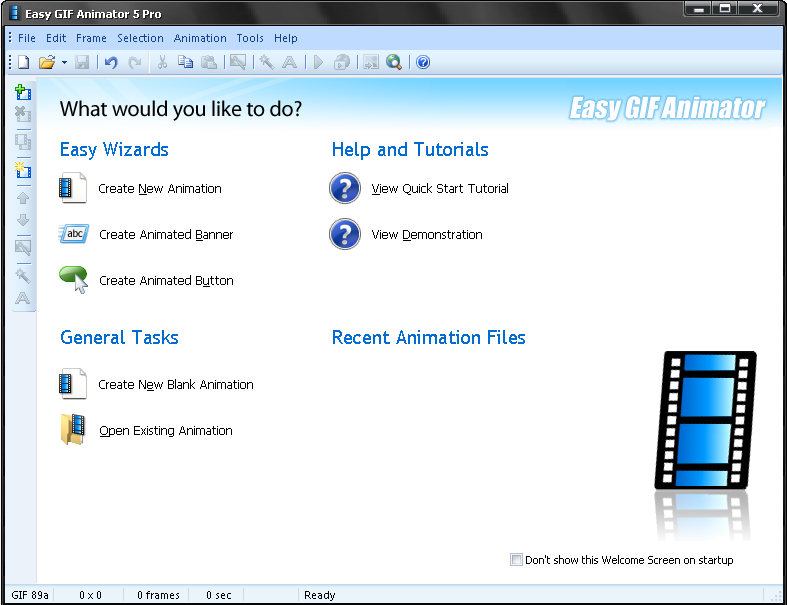Click the Resize animation toolbar icon

coord(371,62)
